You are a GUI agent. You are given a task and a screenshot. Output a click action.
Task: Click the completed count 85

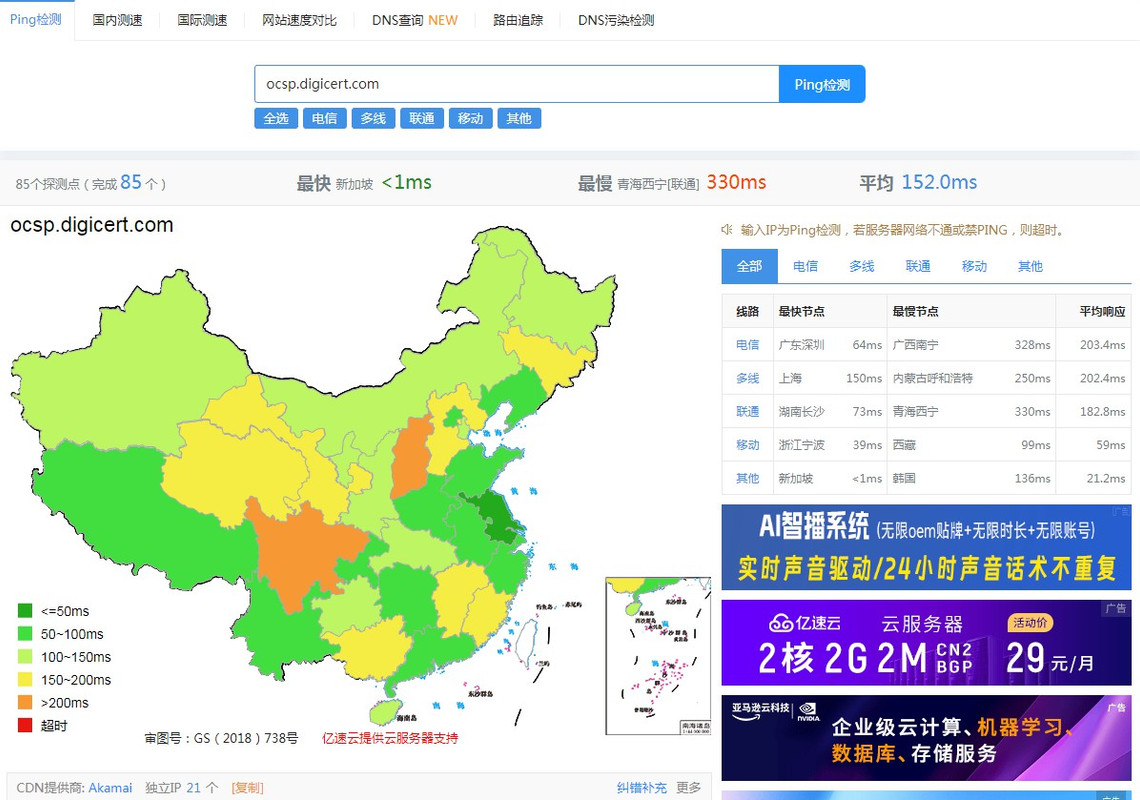click(131, 182)
